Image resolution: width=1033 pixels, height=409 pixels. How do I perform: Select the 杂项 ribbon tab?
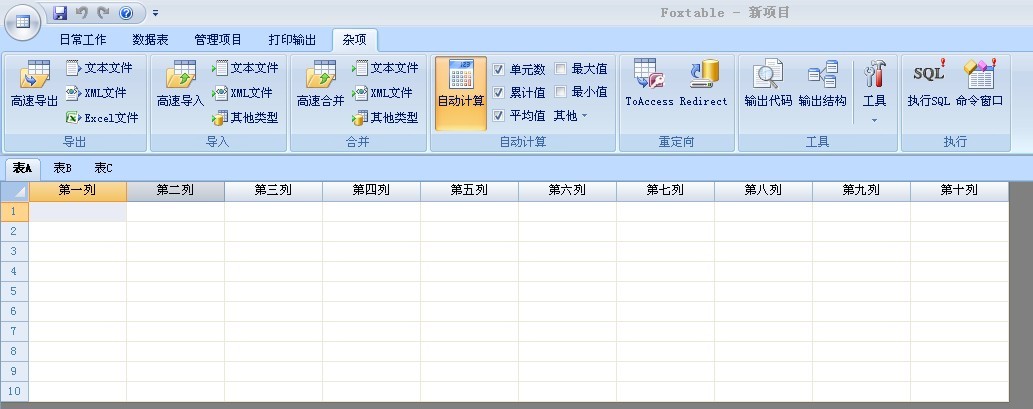click(x=354, y=40)
